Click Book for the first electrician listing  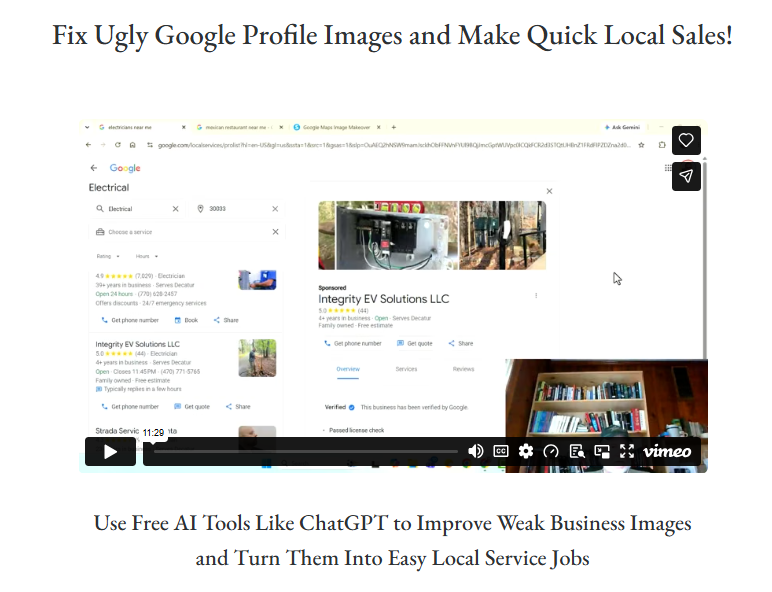pos(186,320)
